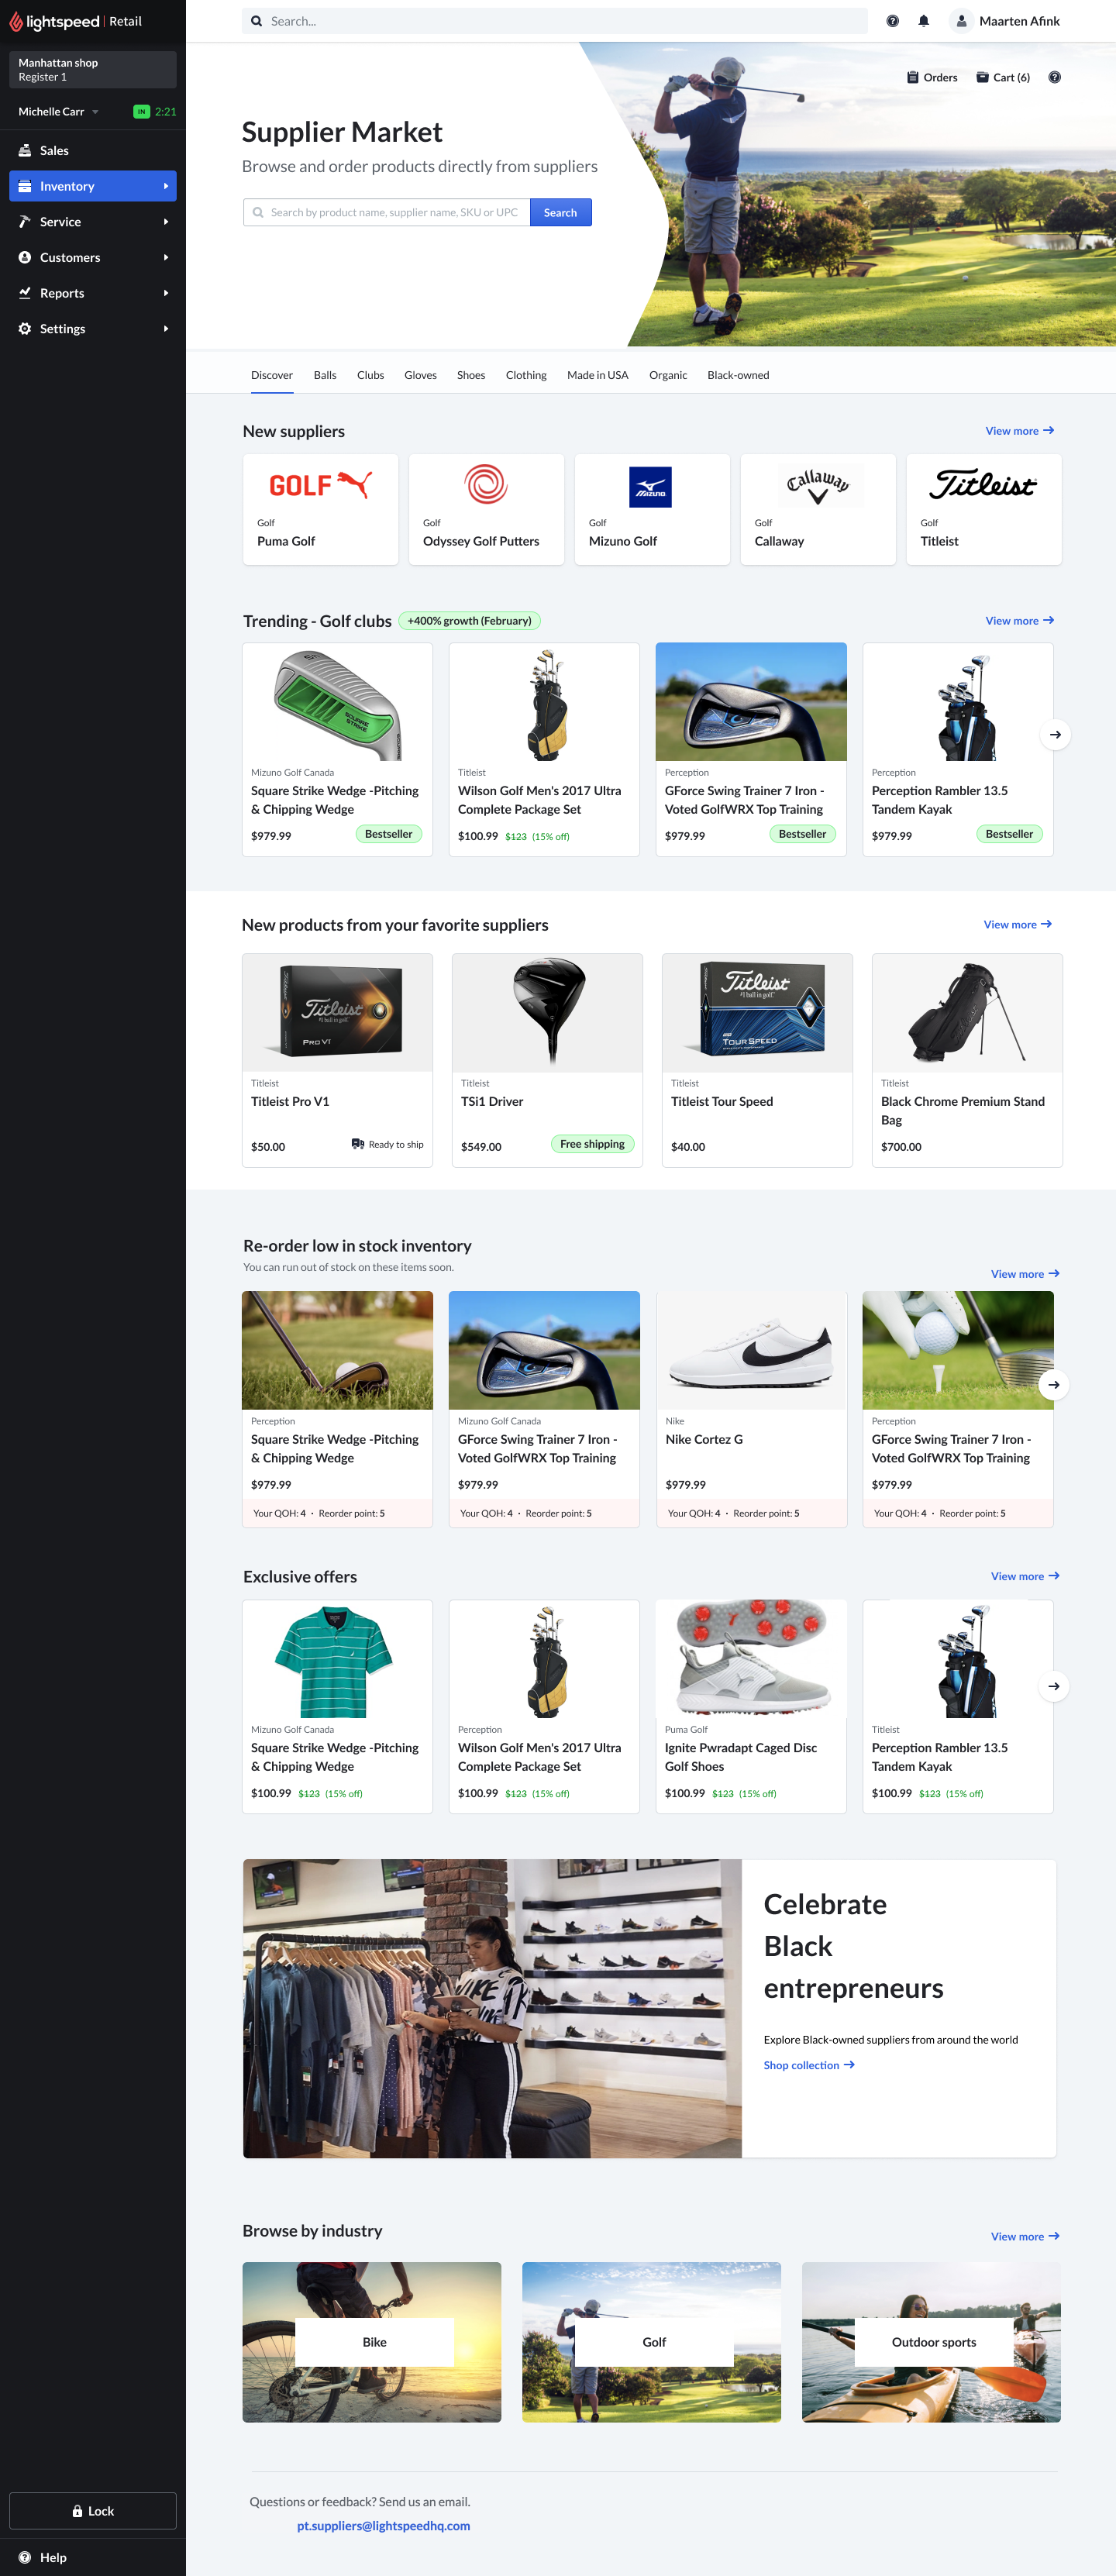Image resolution: width=1116 pixels, height=2576 pixels.
Task: Click the Odyssey Golf Putters logo
Action: click(486, 485)
